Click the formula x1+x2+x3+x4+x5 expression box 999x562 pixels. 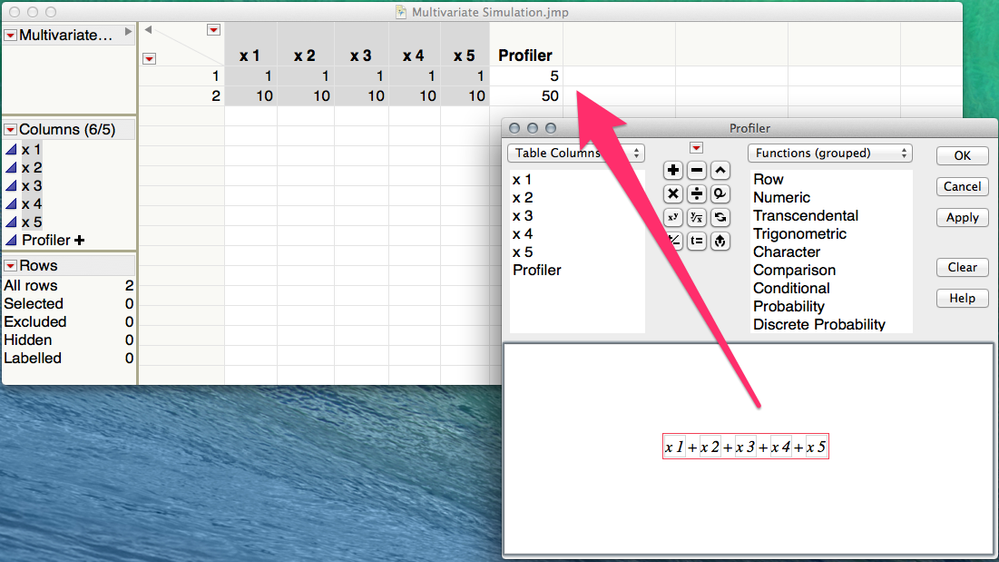click(x=745, y=447)
